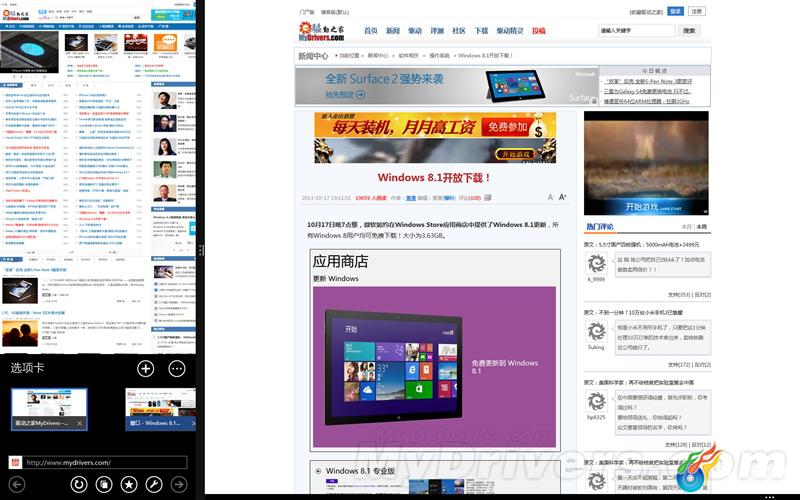
Task: Focus the address bar showing mydrivers.com
Action: pos(105,462)
